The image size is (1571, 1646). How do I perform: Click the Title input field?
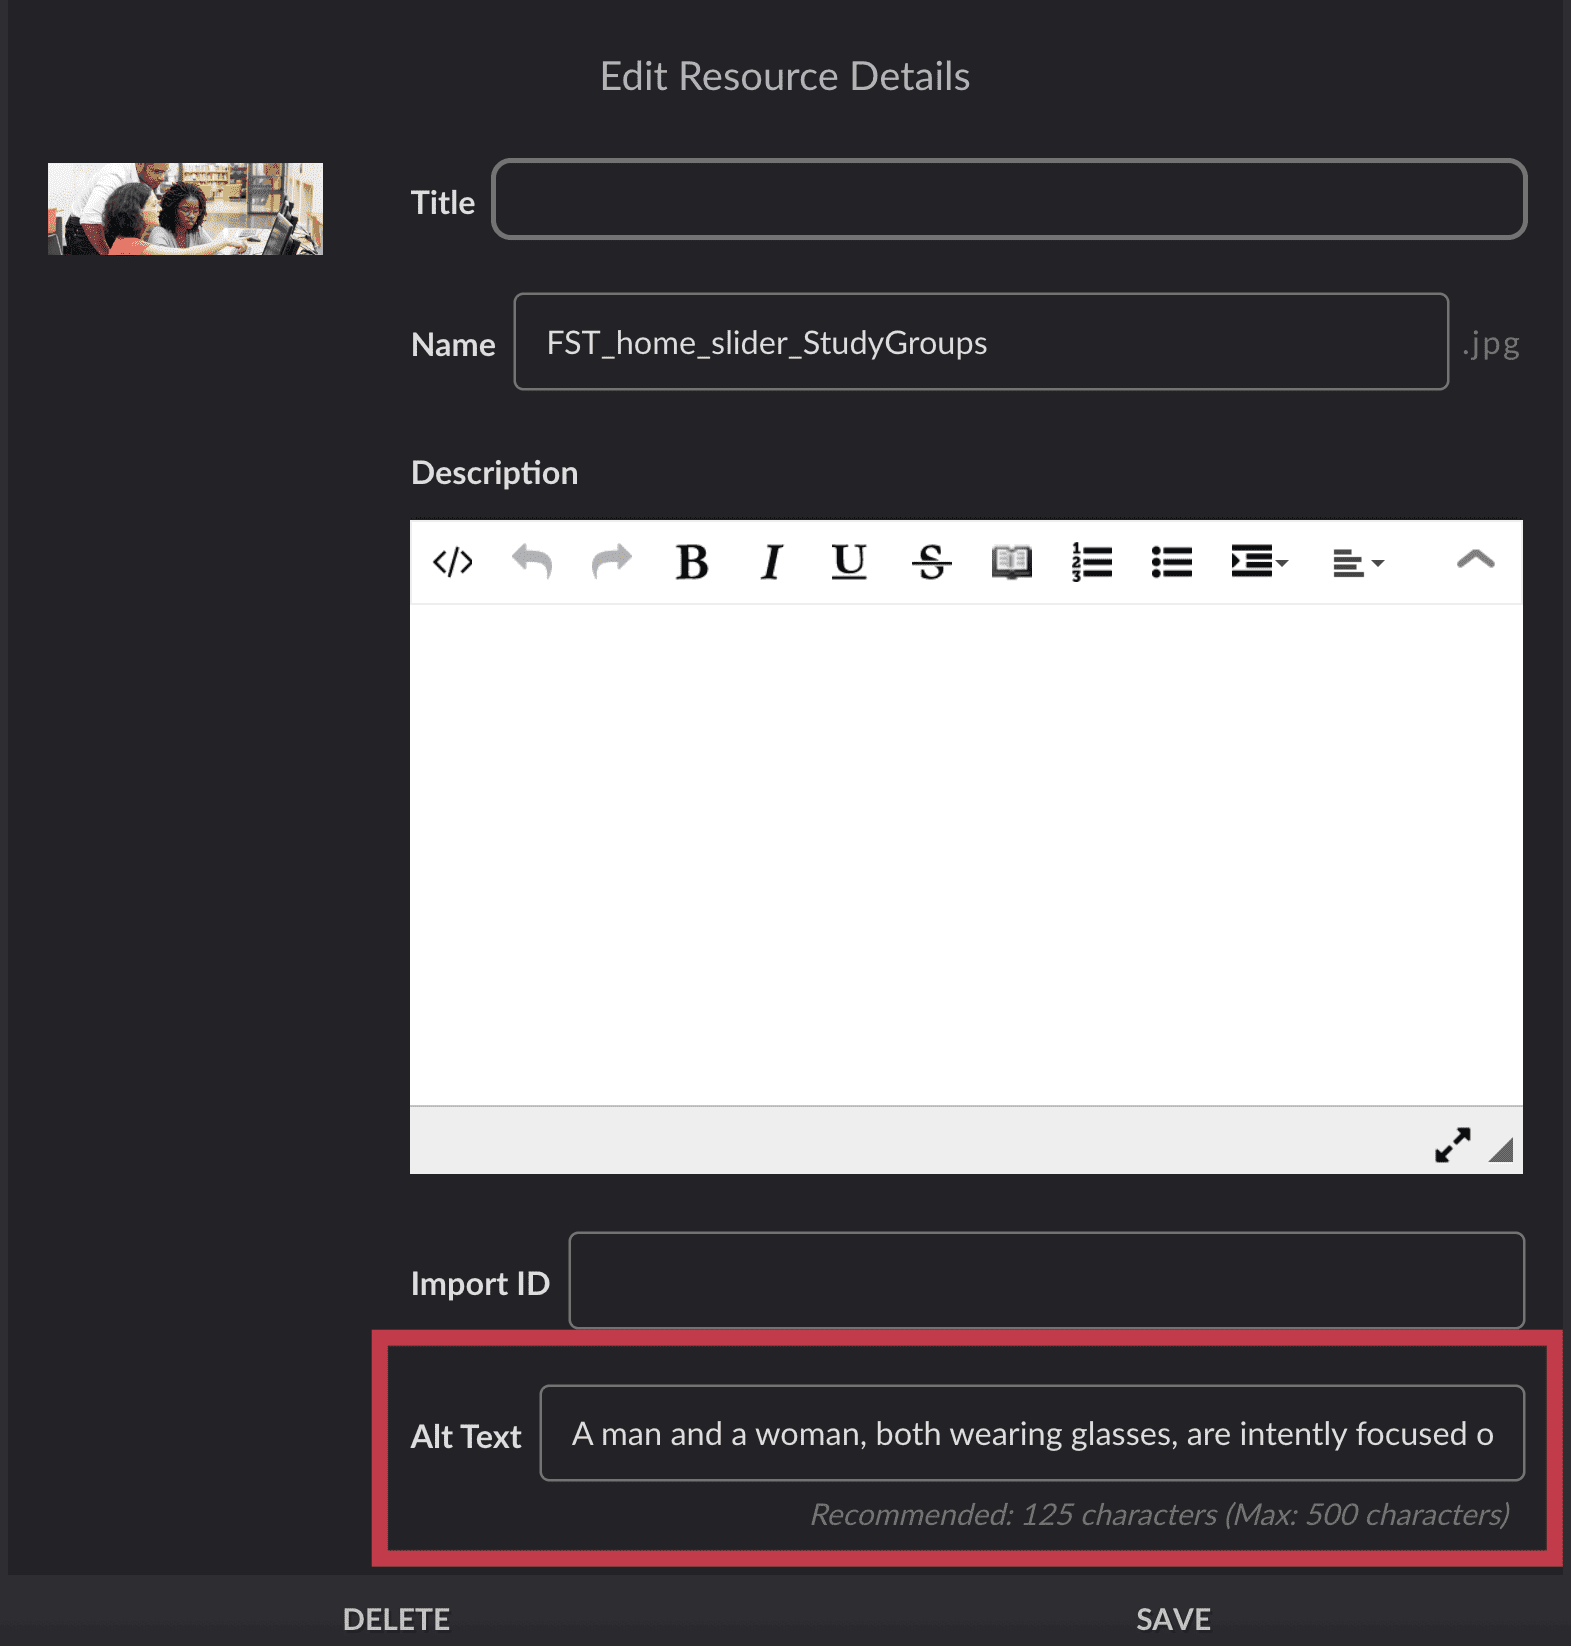coord(1009,199)
